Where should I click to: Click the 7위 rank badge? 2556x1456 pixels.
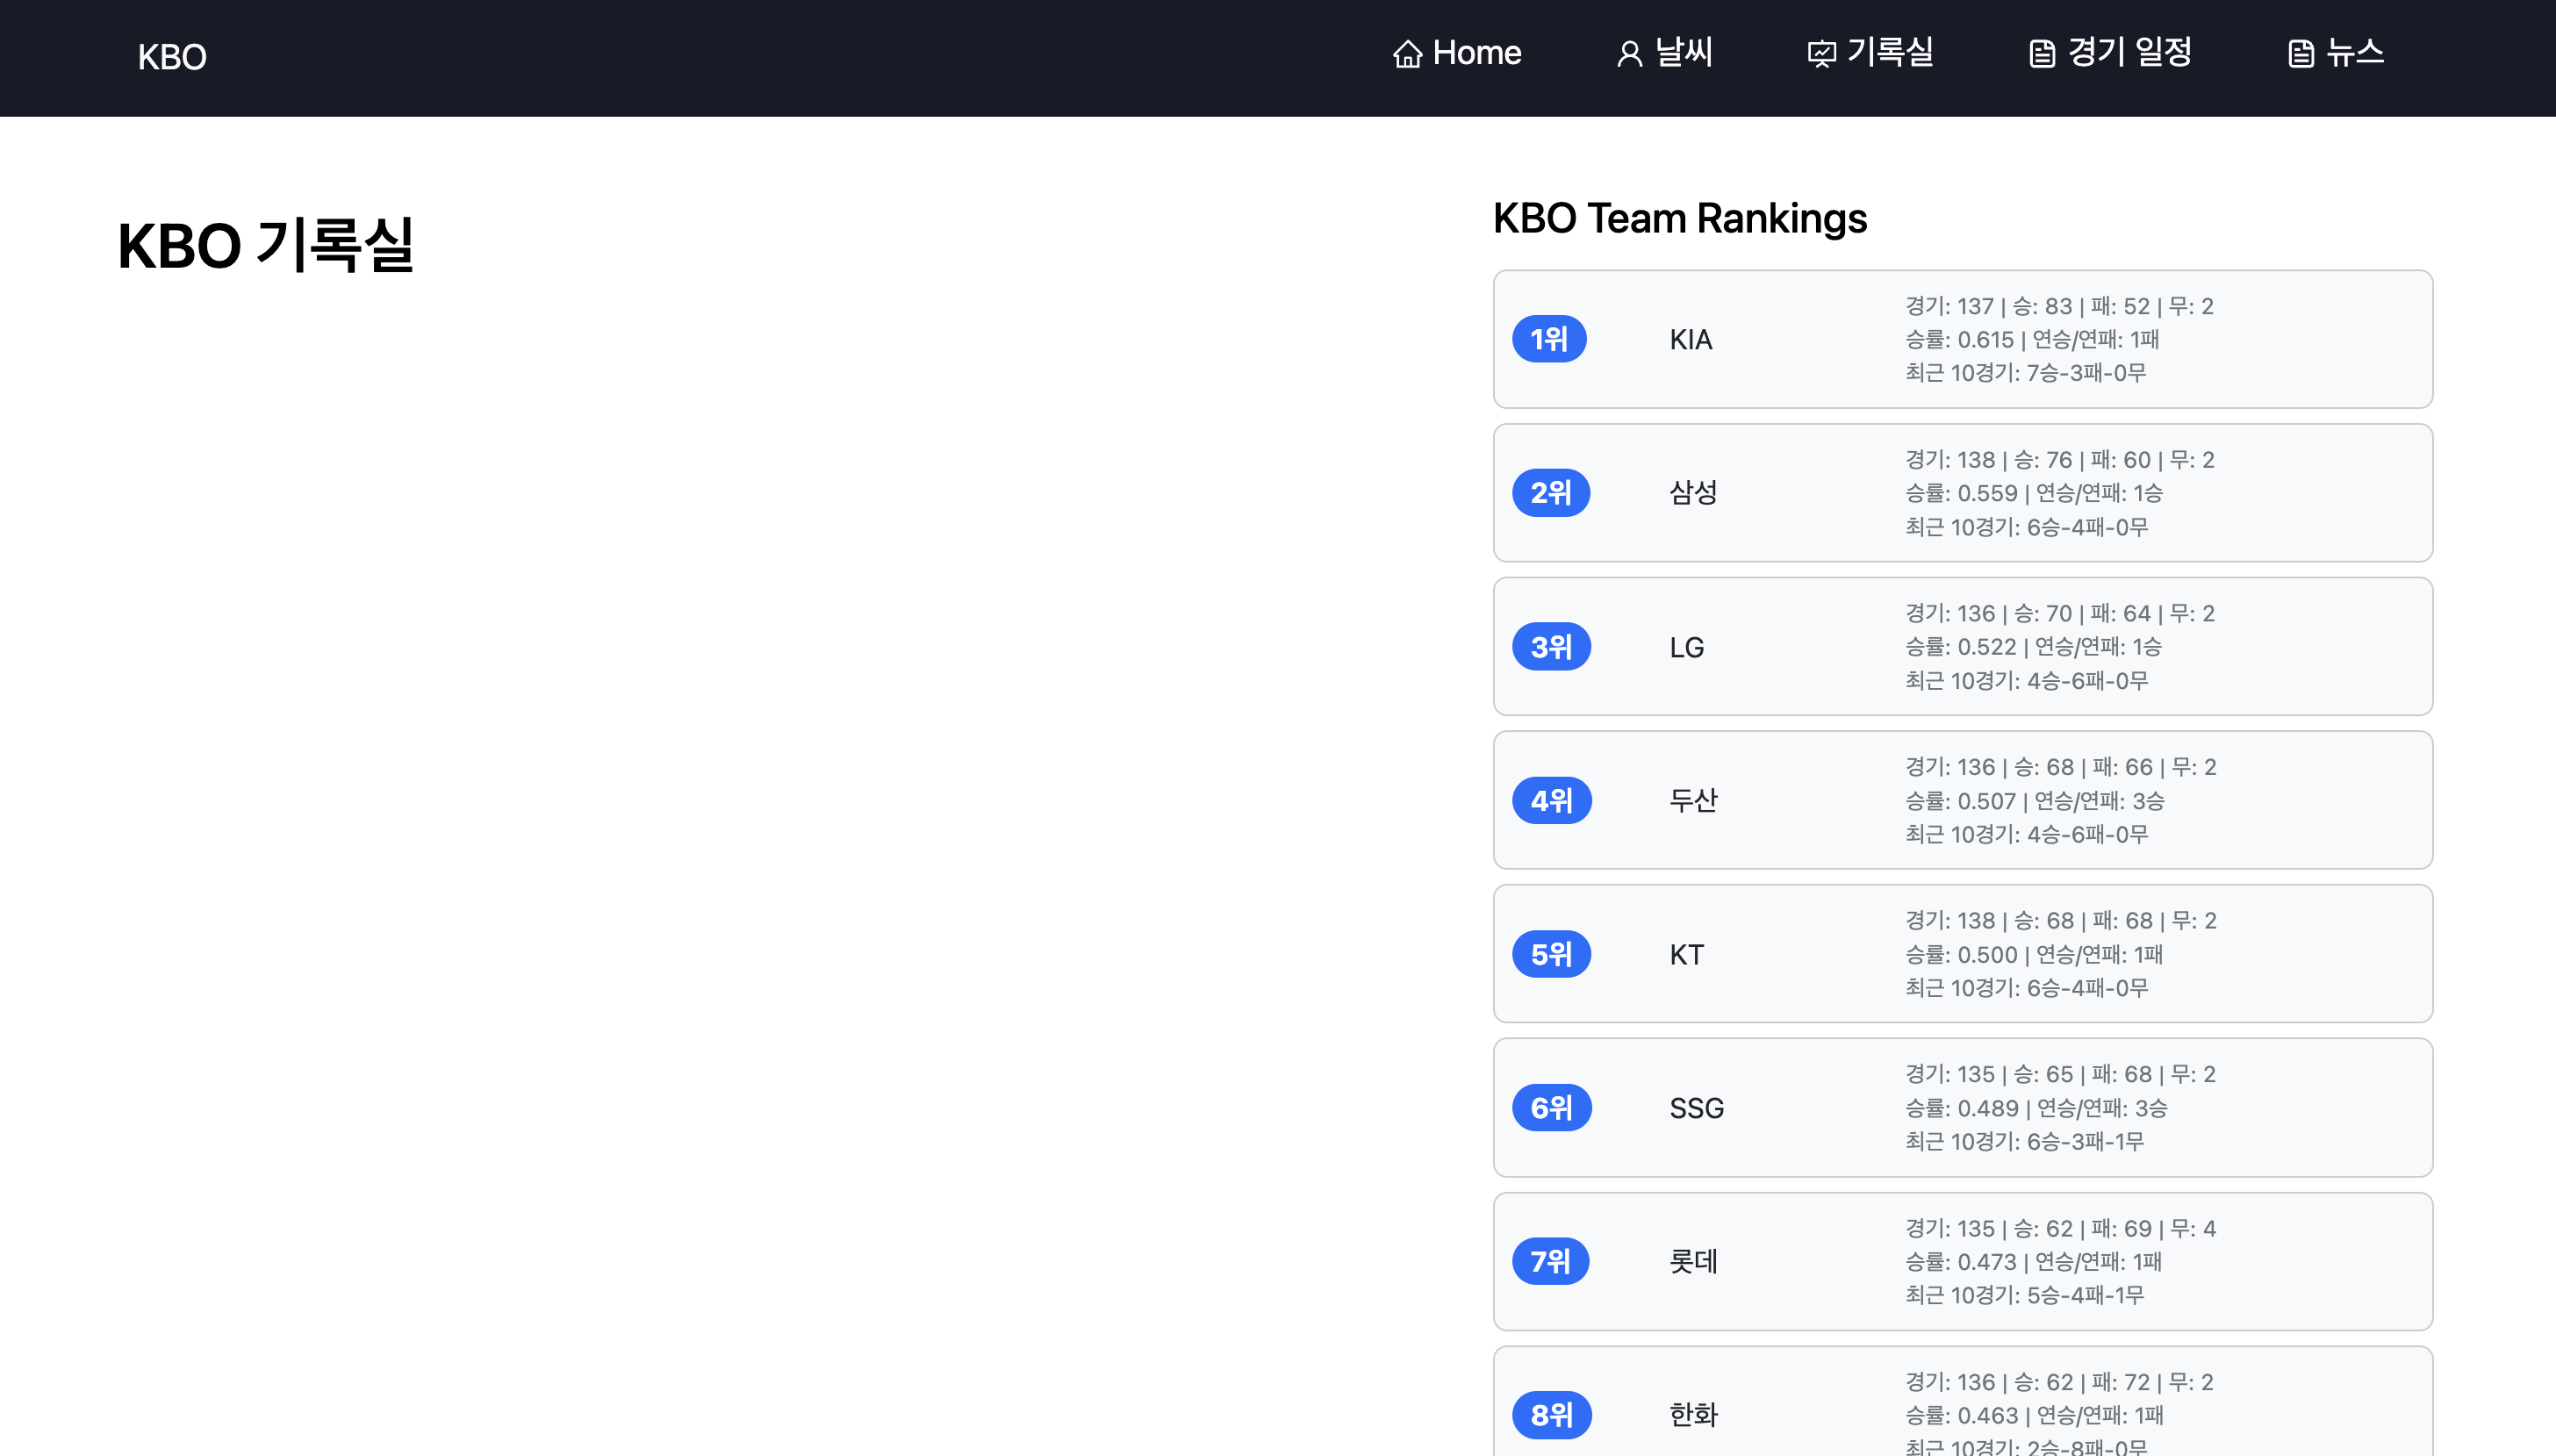(1550, 1262)
